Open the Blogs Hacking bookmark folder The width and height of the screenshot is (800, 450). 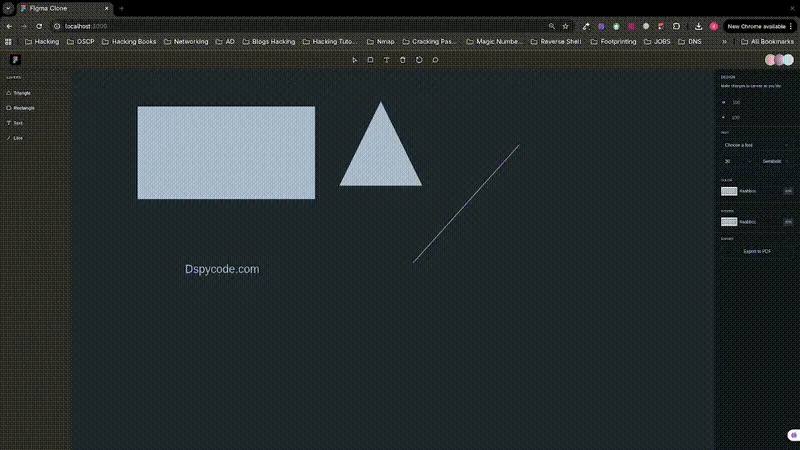tap(268, 42)
